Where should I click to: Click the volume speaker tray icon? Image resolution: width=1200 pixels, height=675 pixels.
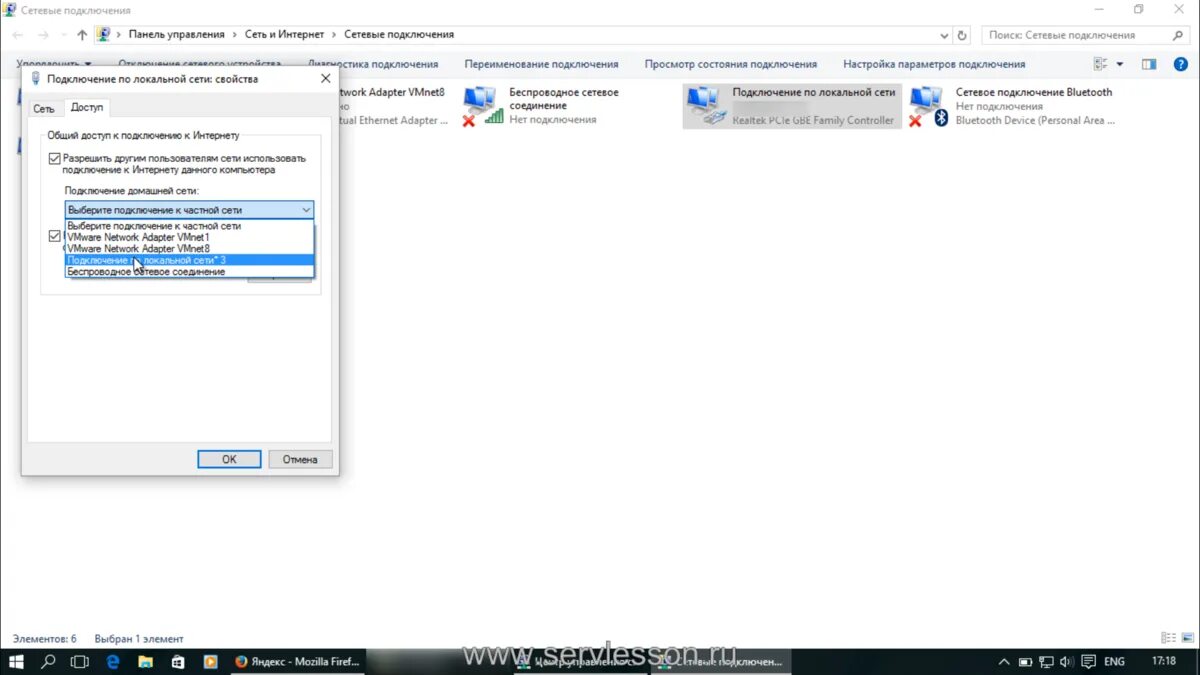click(1067, 661)
